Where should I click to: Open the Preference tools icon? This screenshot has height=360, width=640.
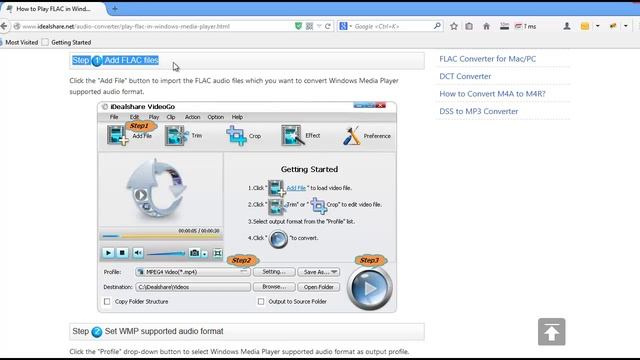(352, 136)
